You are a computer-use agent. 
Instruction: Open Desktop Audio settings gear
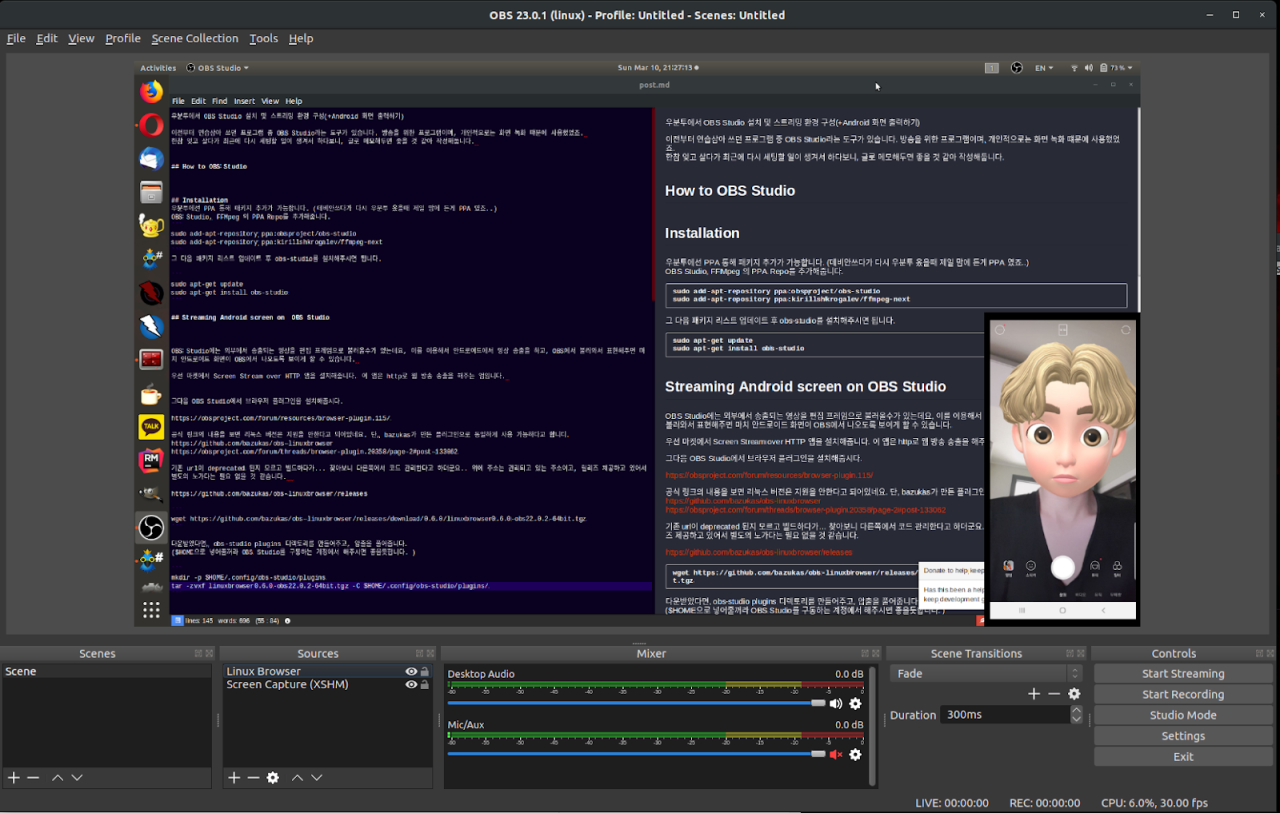point(855,704)
